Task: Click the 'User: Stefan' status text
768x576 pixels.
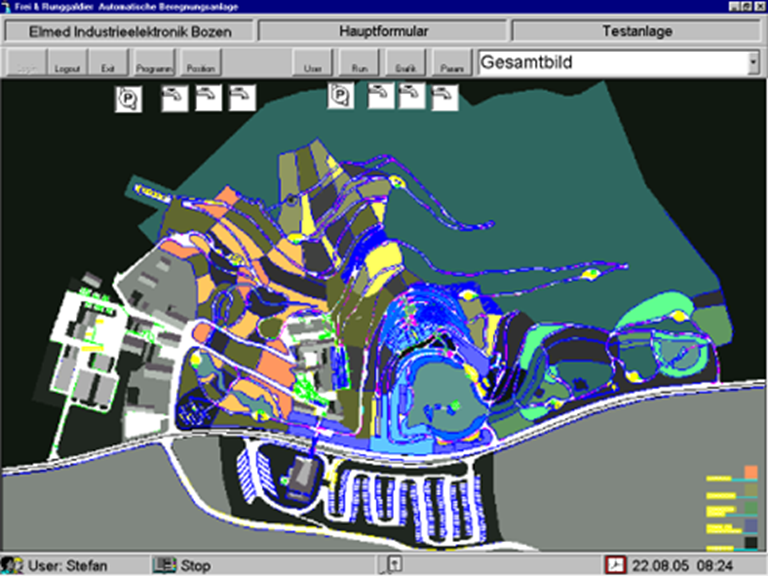Action: click(x=68, y=566)
